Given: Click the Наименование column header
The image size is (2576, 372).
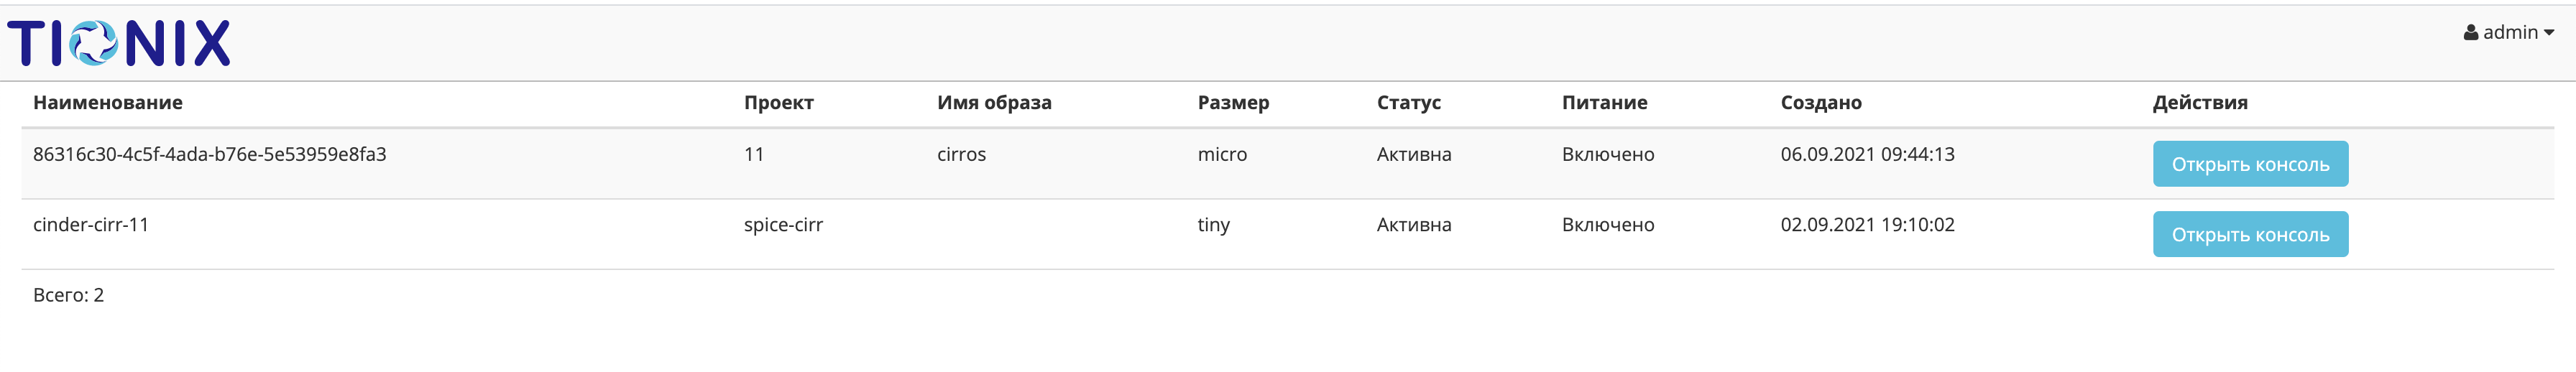Looking at the screenshot, I should pos(108,102).
